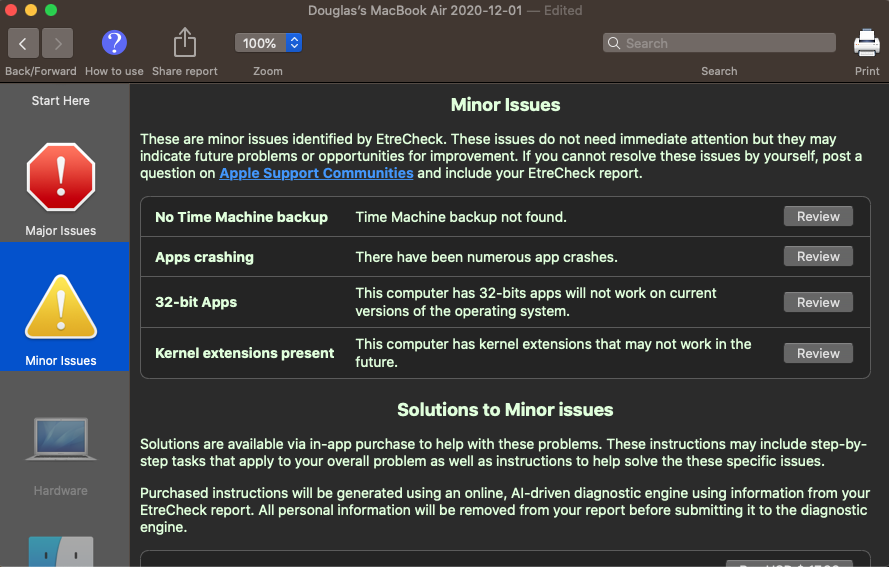Click the Hardware sidebar label
Screen dimensions: 889x567
(61, 491)
